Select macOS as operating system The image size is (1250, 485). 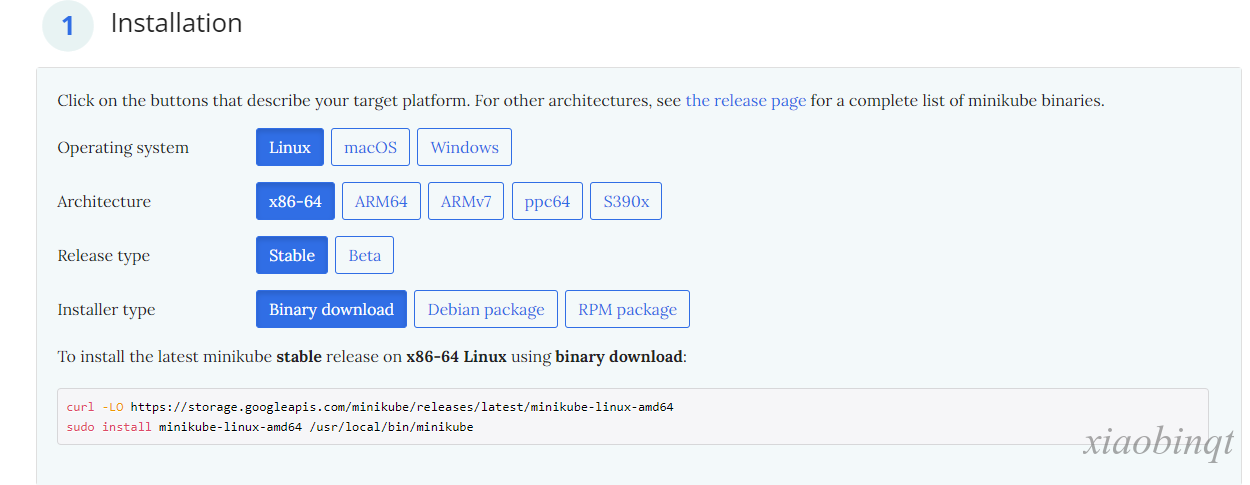click(x=370, y=147)
